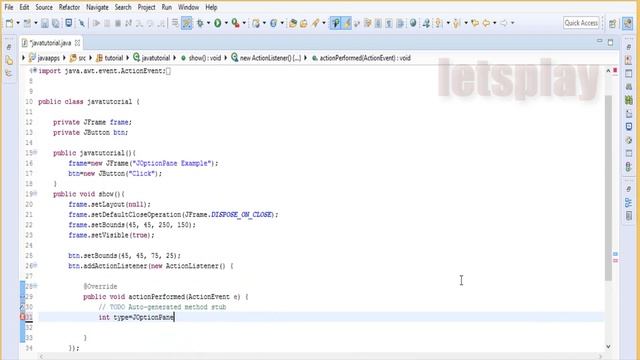Click the show() : void breadcrumb
The image size is (640, 360).
(201, 58)
